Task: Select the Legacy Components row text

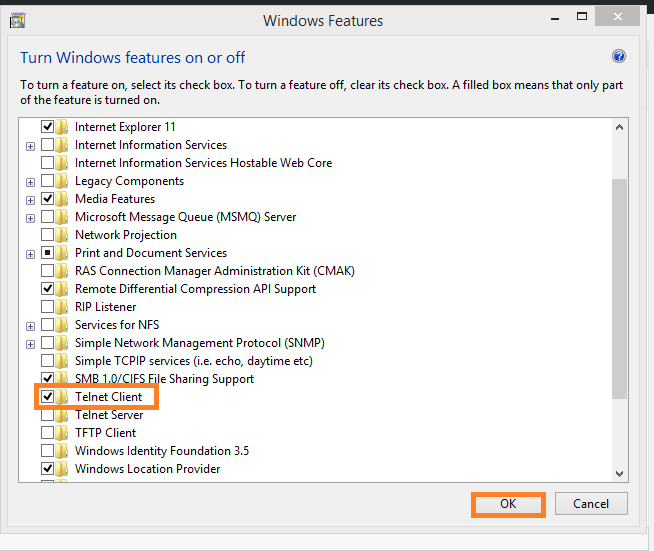Action: pos(129,181)
